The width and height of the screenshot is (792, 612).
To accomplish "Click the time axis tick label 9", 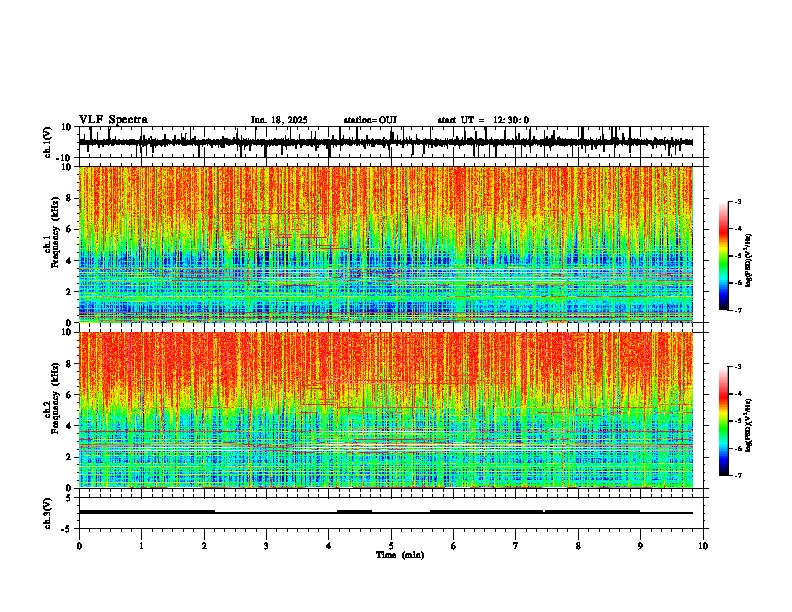I will (x=640, y=546).
